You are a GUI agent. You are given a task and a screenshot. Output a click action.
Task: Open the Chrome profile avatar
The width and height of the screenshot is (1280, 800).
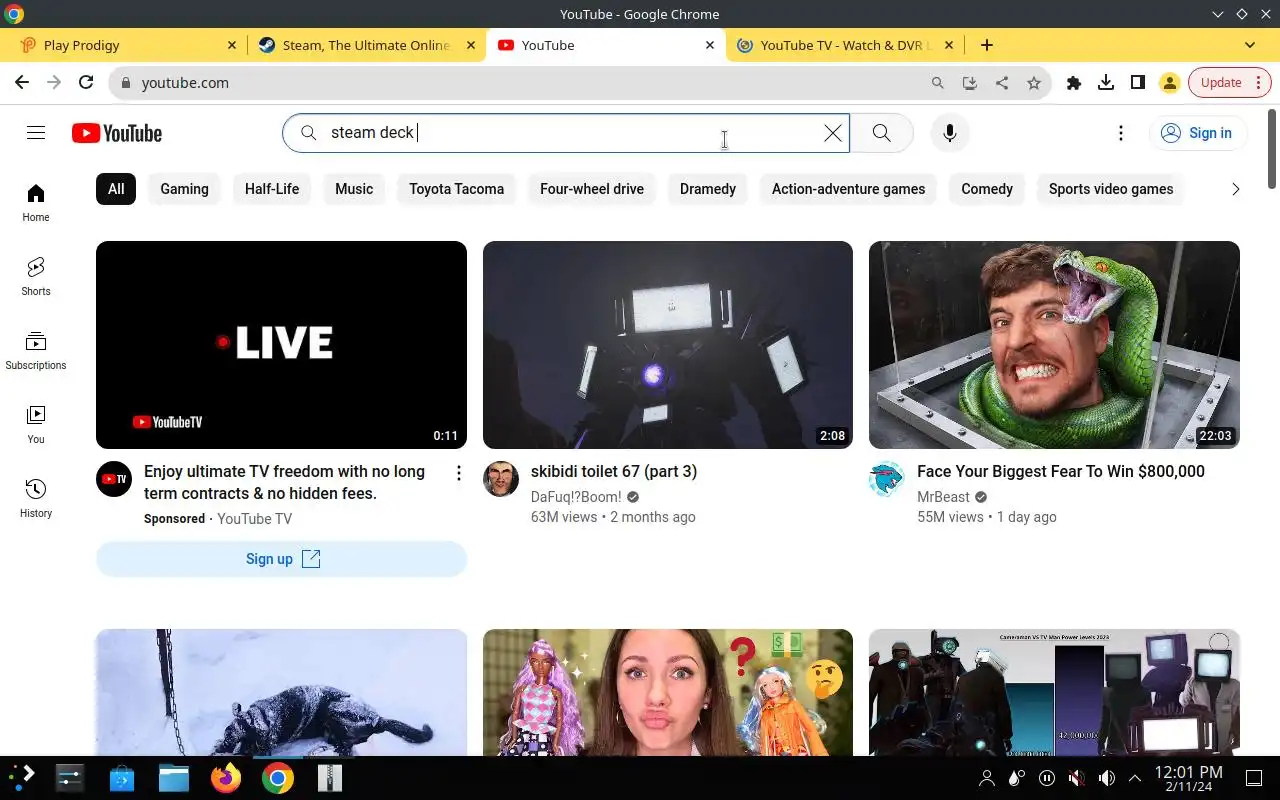click(x=1170, y=83)
